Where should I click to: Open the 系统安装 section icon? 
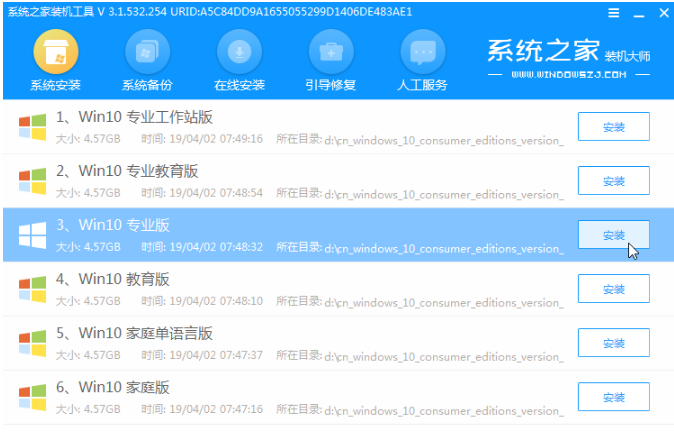coord(56,52)
